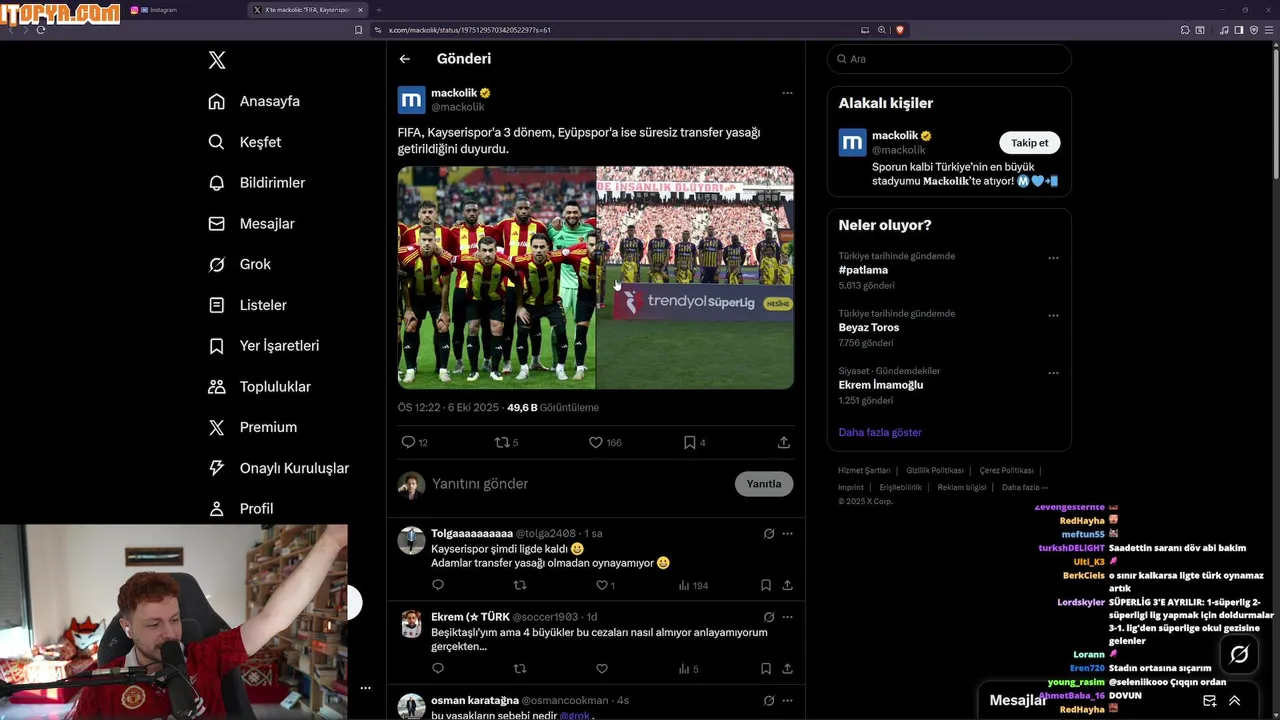Open a new browser tab with plus
The height and width of the screenshot is (720, 1280).
coord(379,10)
